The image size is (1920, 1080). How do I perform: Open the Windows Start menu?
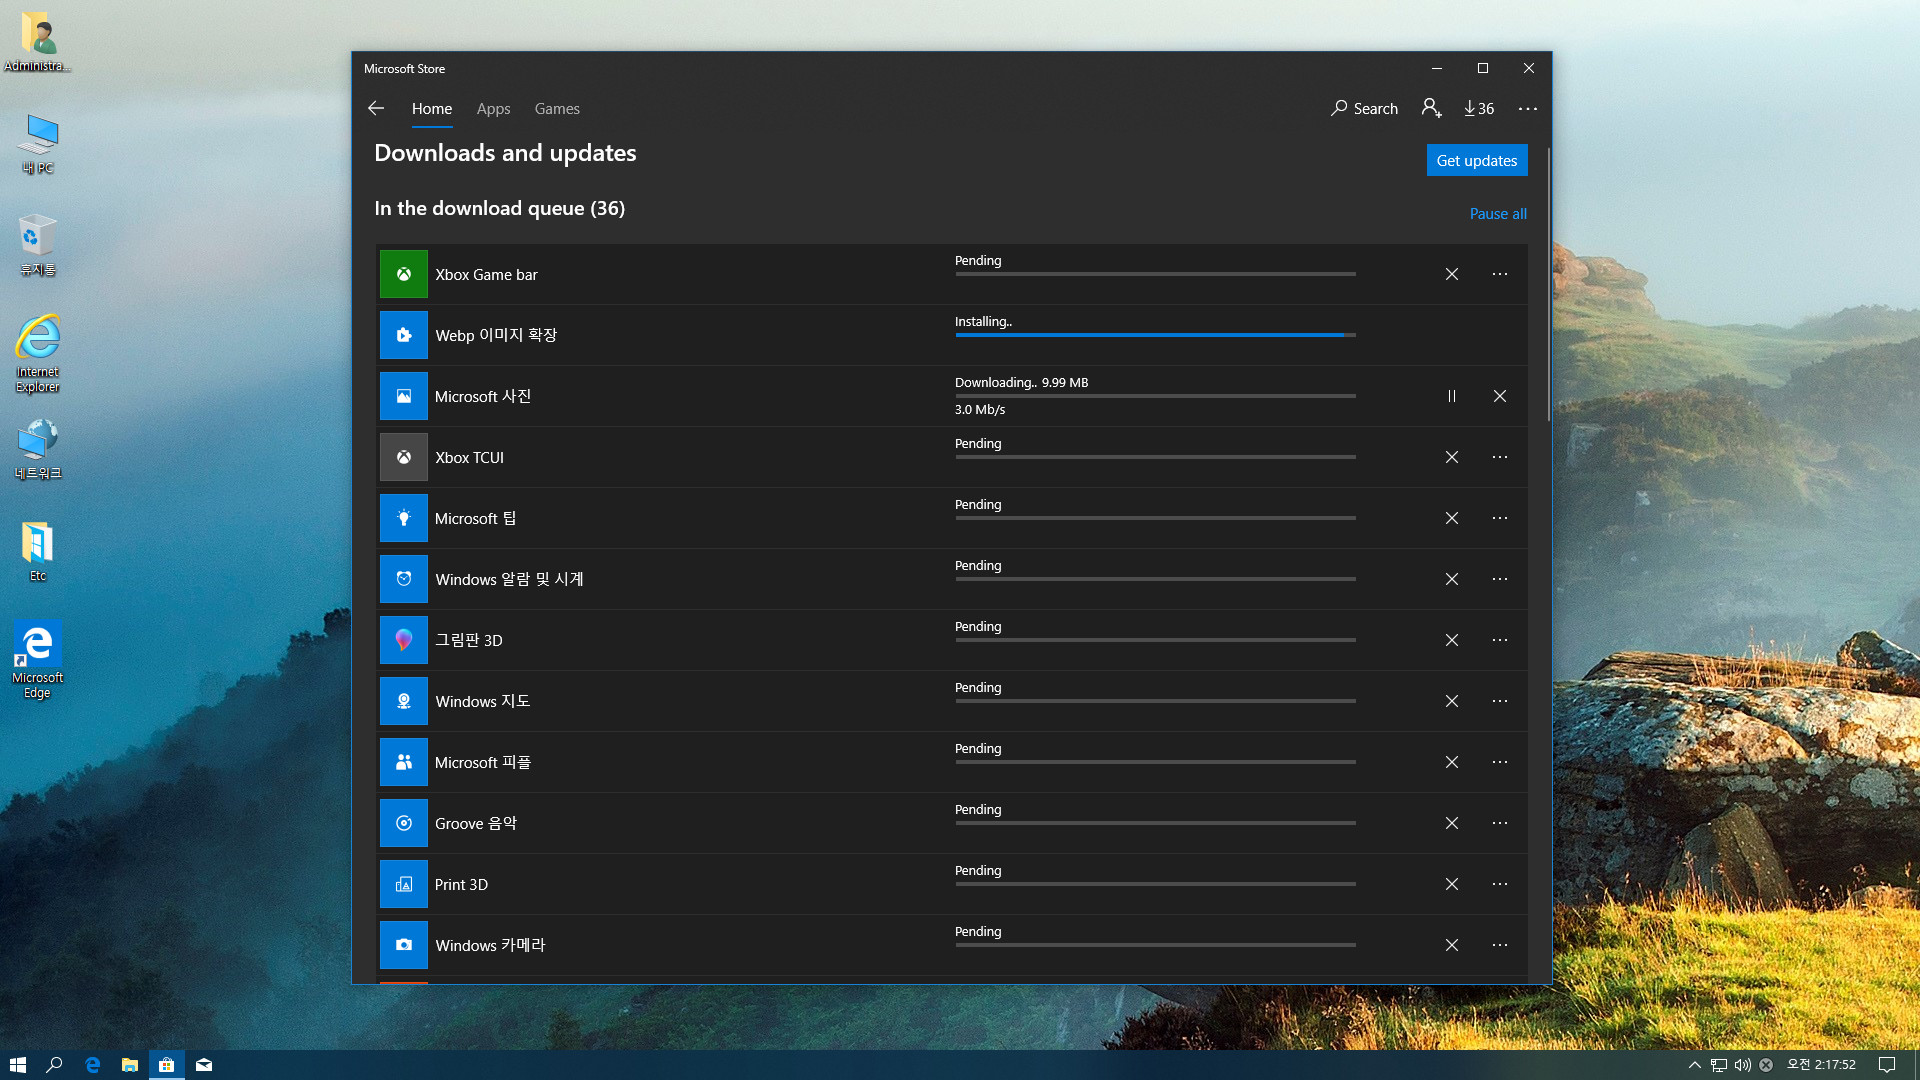coord(17,1065)
